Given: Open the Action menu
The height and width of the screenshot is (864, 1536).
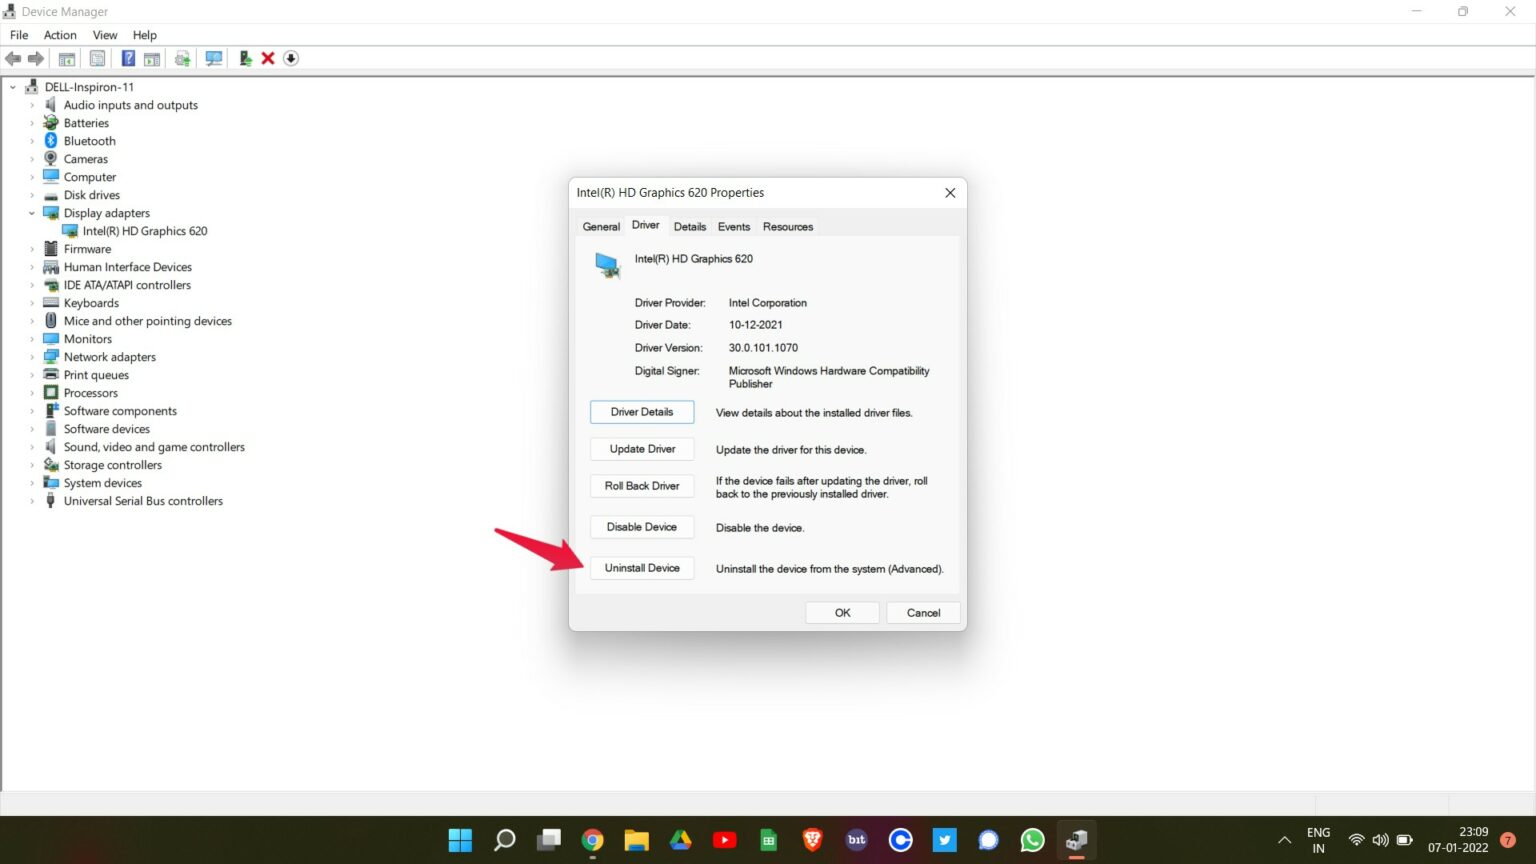Looking at the screenshot, I should point(59,34).
